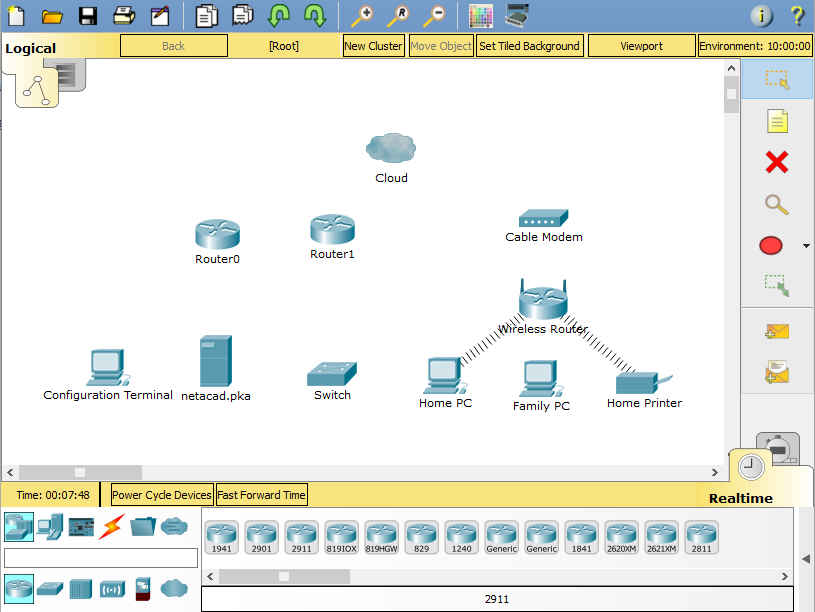Click Fast Forward Time
Image resolution: width=815 pixels, height=612 pixels.
[261, 494]
